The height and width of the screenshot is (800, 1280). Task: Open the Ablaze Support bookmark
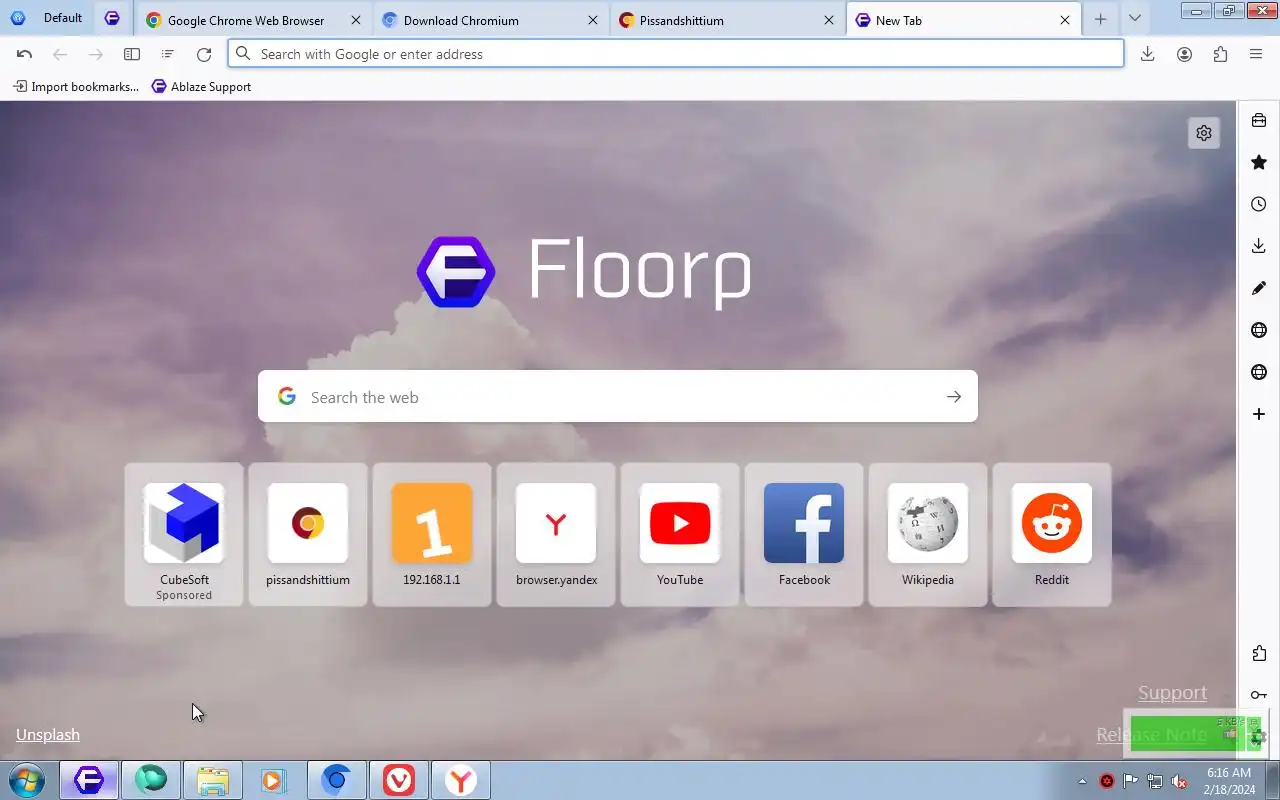[201, 87]
